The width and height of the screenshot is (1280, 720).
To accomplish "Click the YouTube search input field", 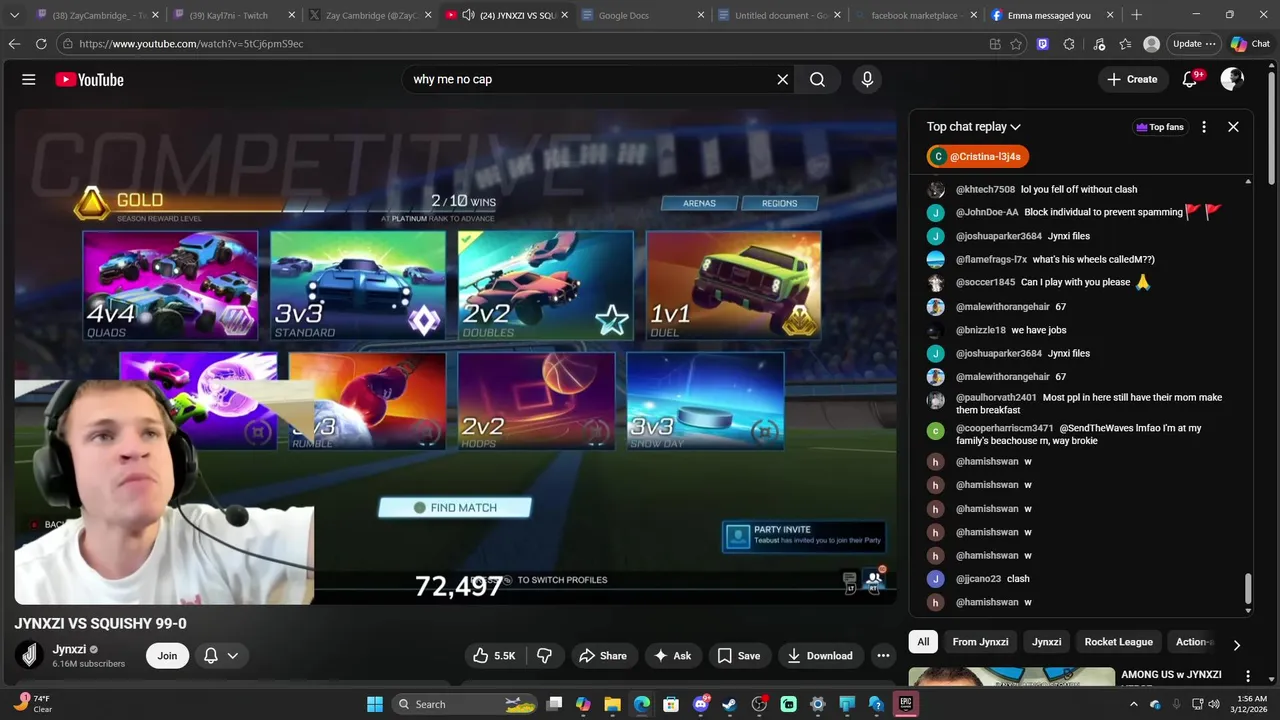I will click(590, 79).
